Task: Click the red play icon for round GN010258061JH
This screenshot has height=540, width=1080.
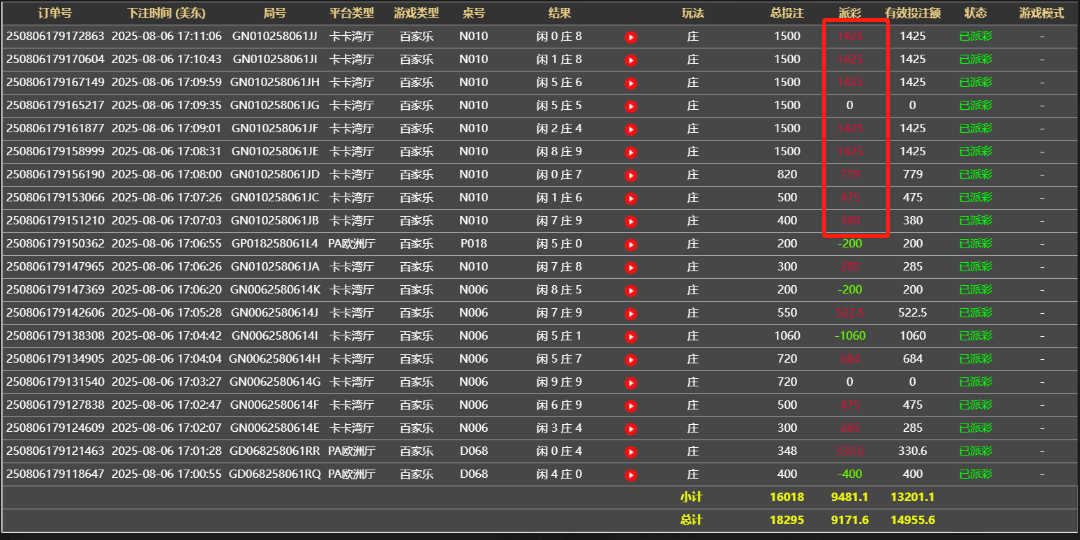Action: tap(631, 83)
